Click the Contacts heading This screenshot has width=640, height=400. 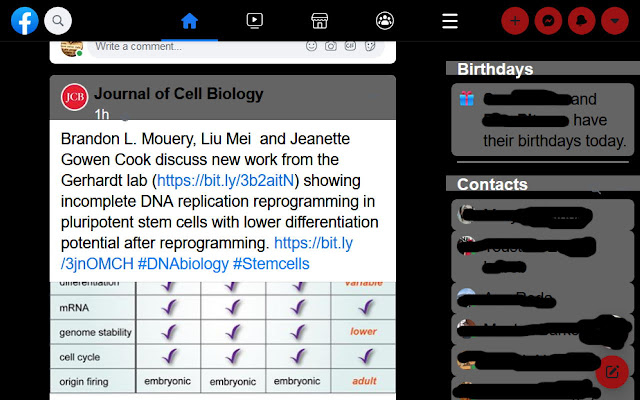click(492, 184)
